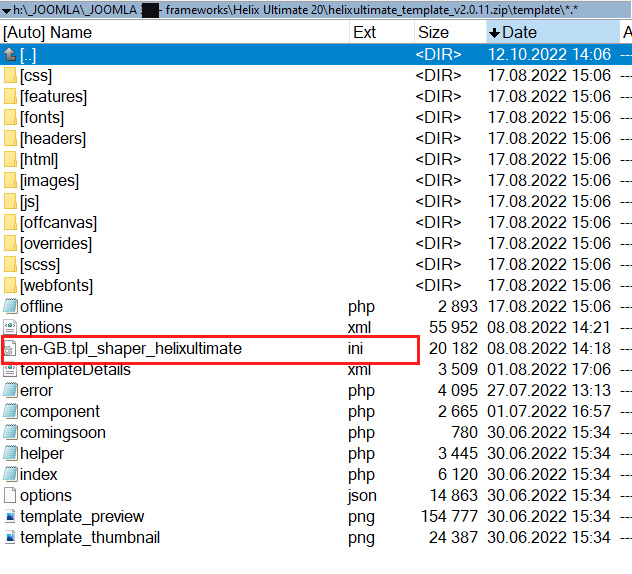Select the template_preview file name
The height and width of the screenshot is (574, 632).
point(82,516)
